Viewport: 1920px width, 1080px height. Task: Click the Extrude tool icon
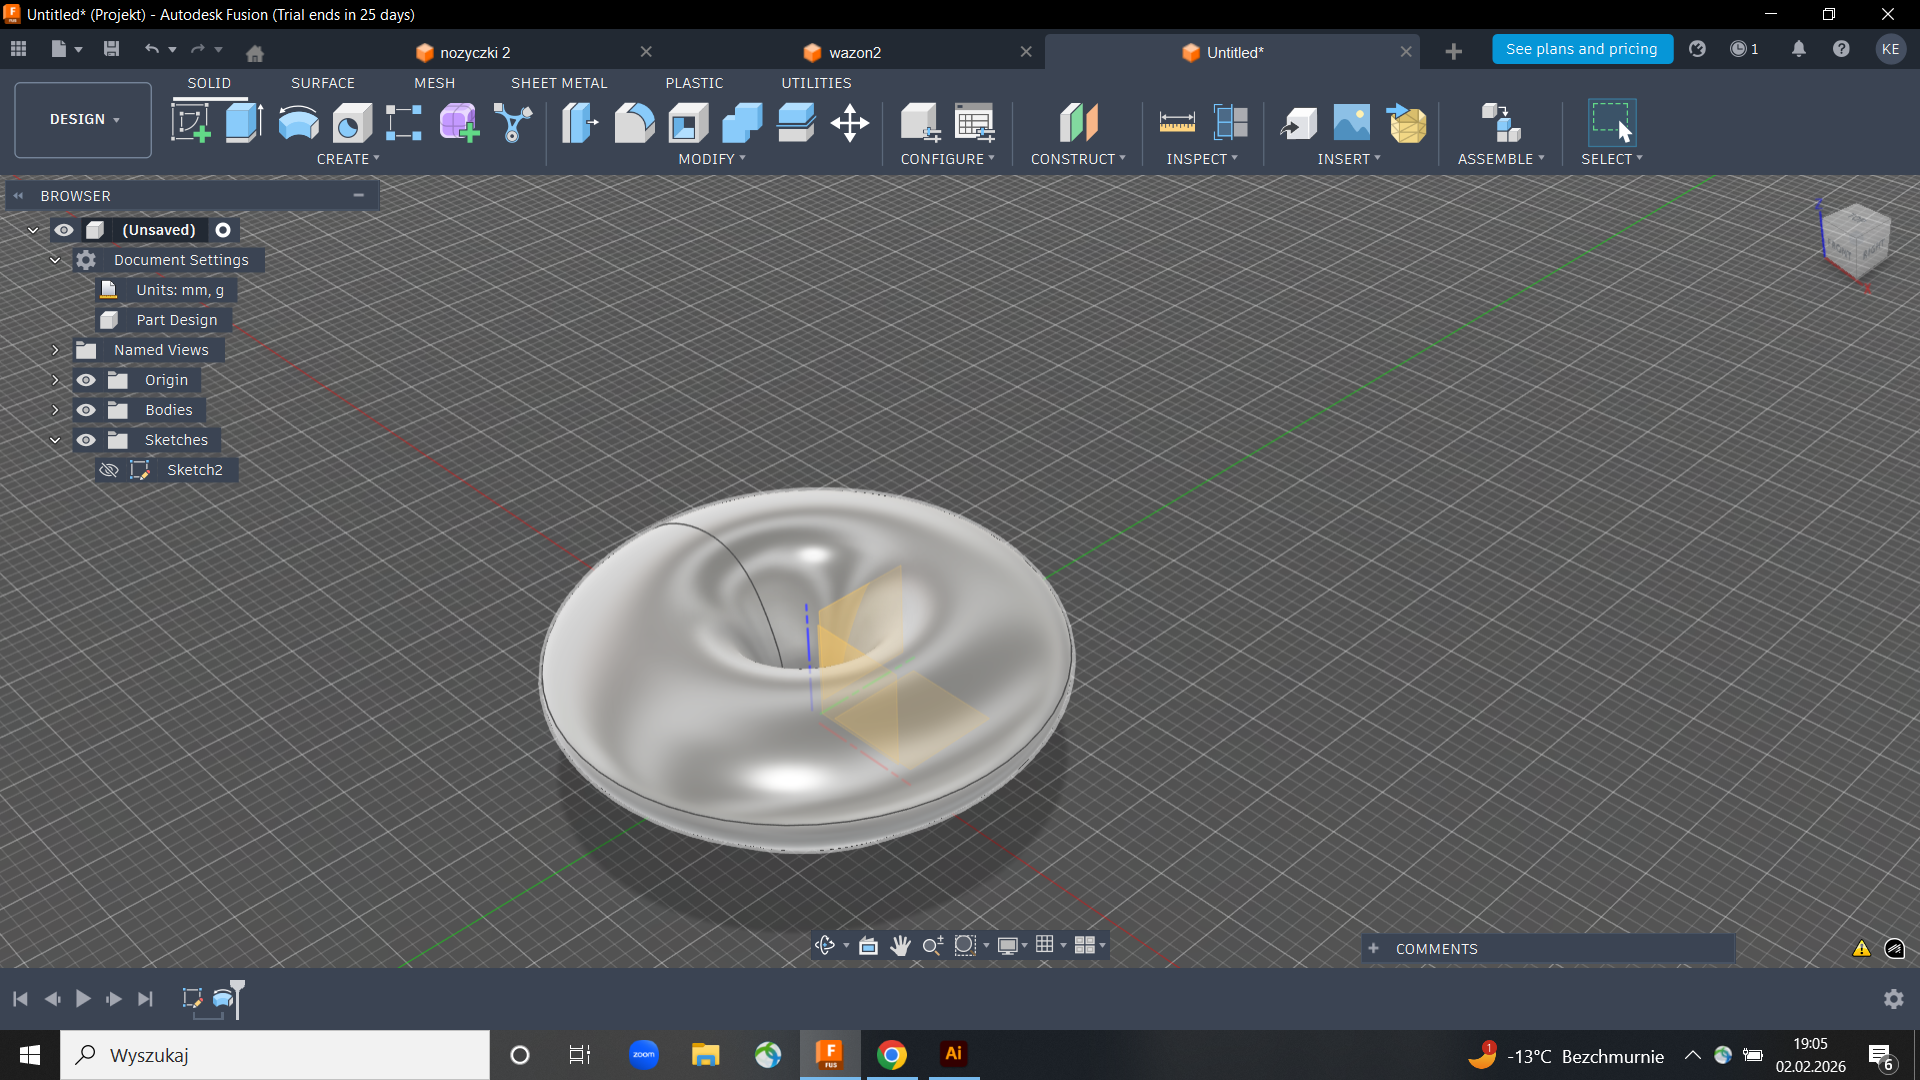click(x=244, y=123)
